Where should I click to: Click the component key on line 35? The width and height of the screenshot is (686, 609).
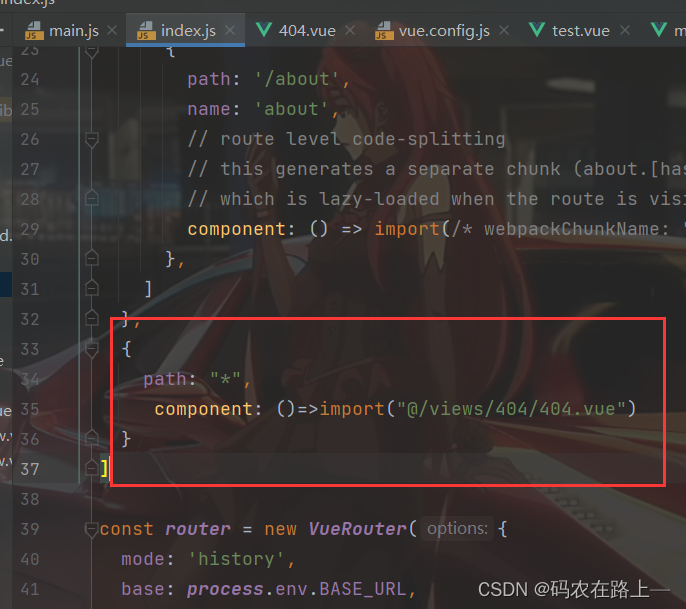tap(203, 410)
